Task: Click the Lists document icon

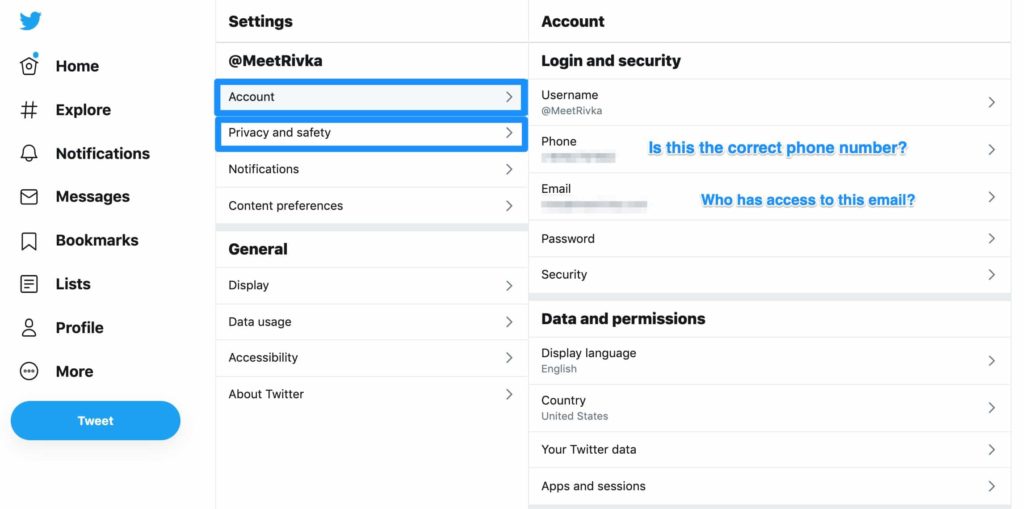Action: (29, 284)
